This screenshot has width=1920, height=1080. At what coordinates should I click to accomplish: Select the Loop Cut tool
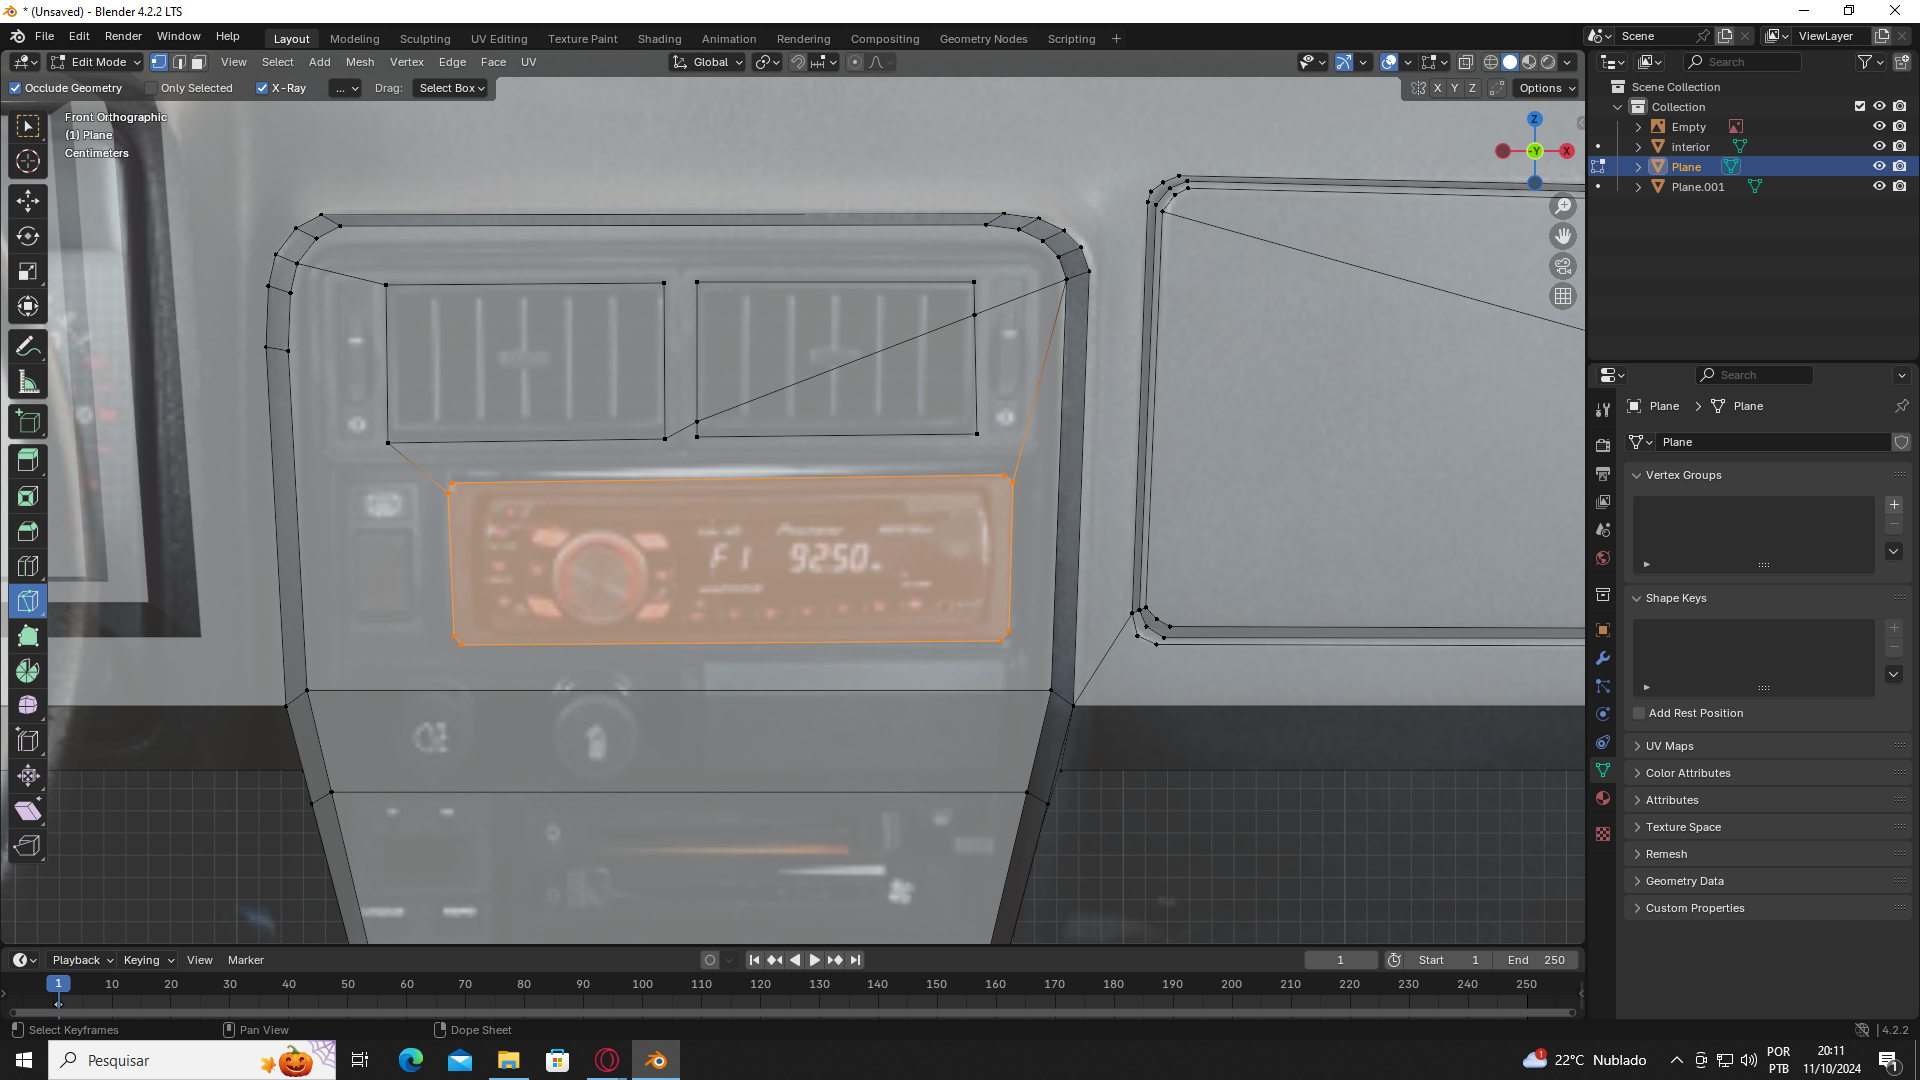click(28, 566)
